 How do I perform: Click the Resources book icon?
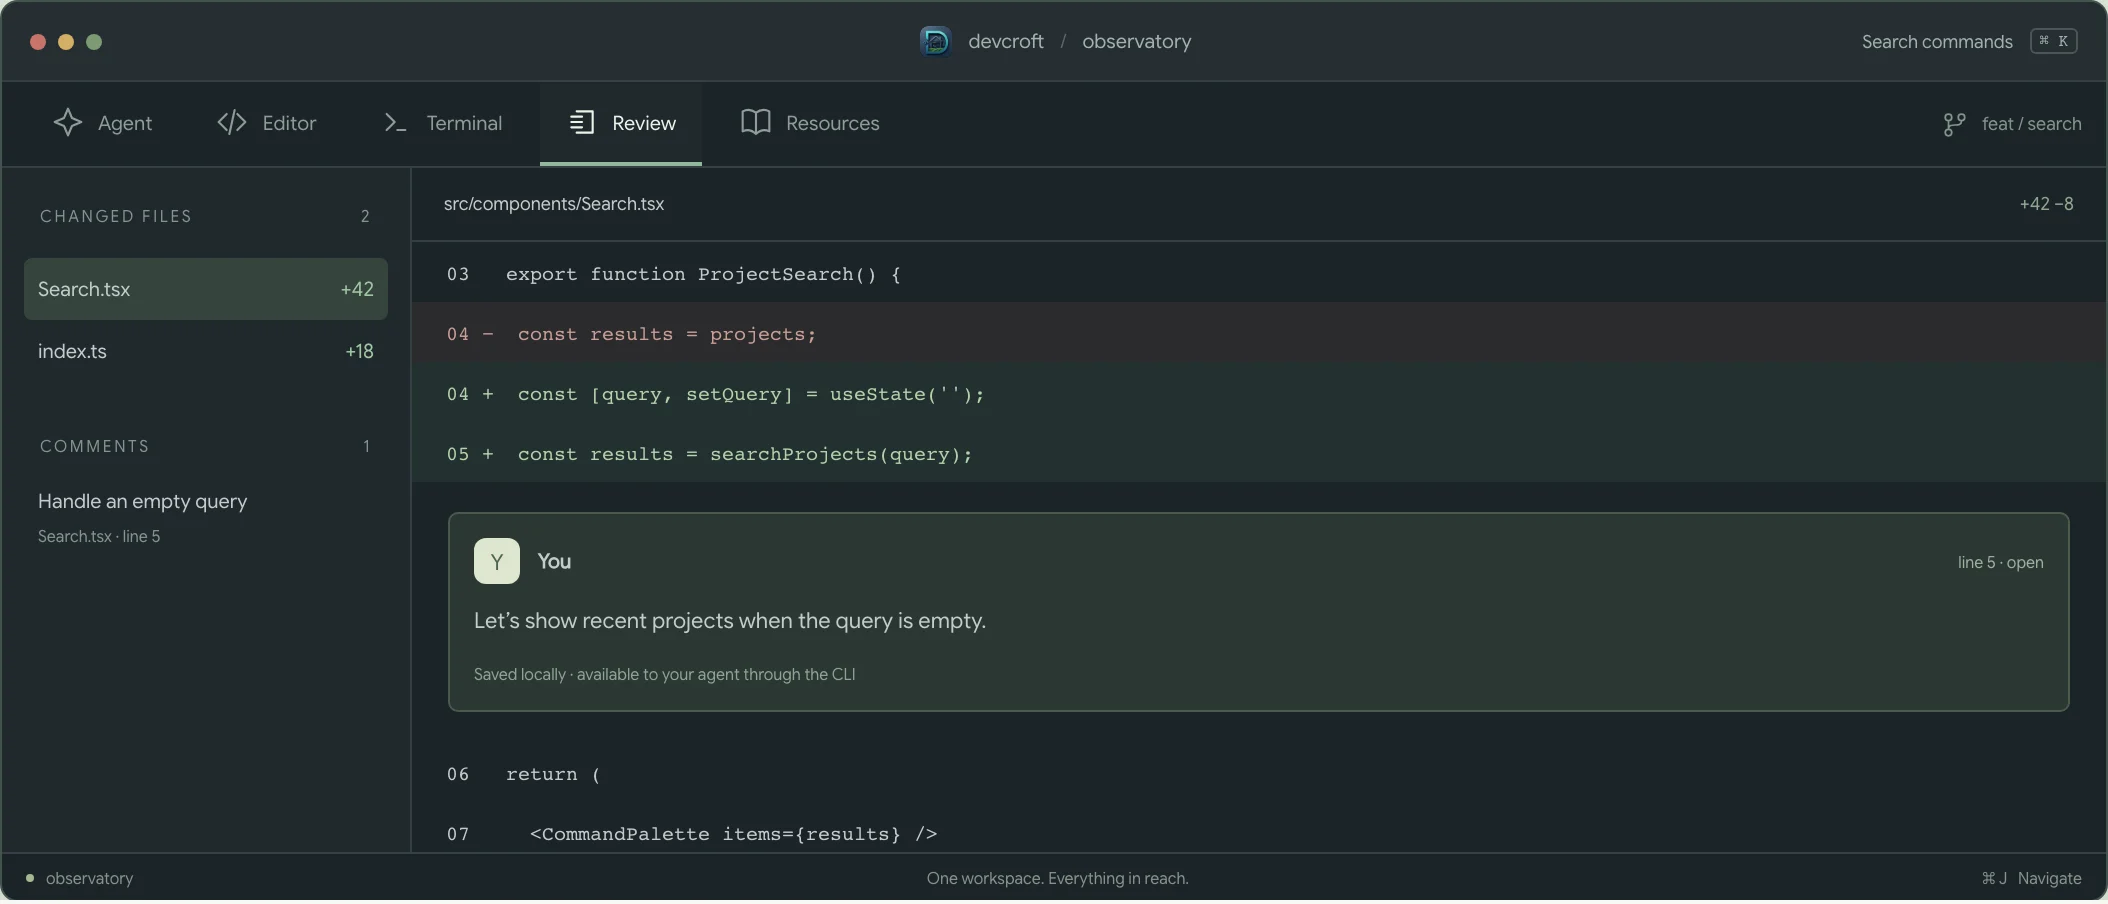756,123
